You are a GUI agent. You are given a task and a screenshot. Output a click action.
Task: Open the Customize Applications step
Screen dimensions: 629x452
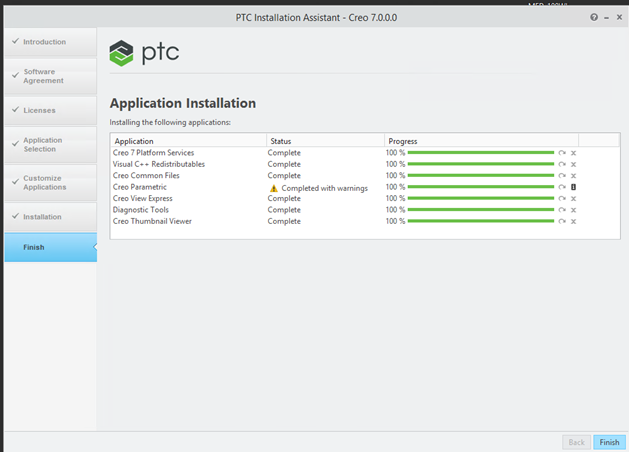coord(51,182)
